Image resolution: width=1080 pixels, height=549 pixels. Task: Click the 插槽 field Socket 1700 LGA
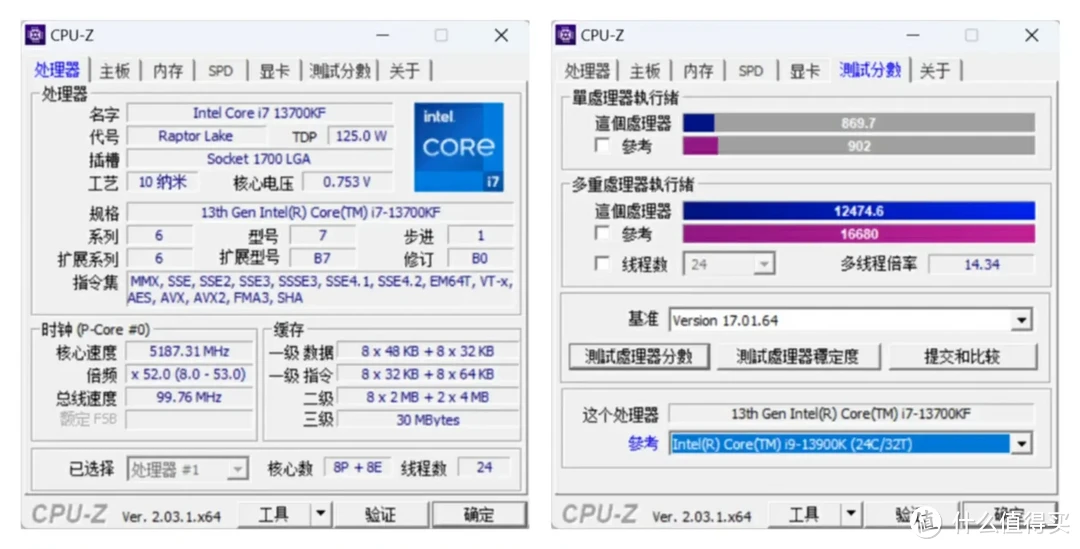260,158
